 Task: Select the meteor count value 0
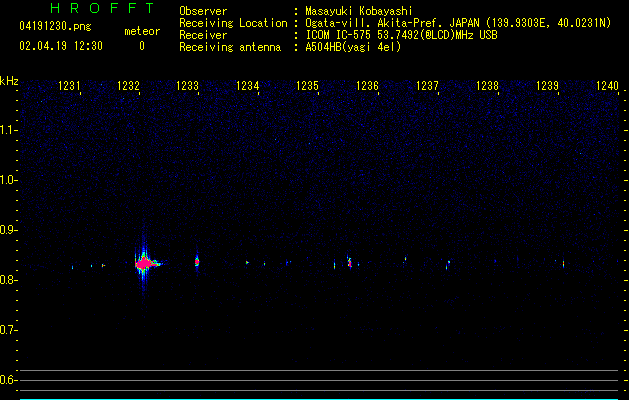pyautogui.click(x=142, y=46)
